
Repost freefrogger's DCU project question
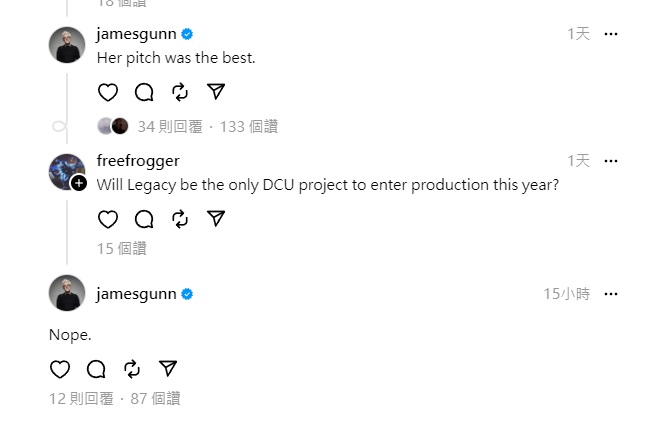pyautogui.click(x=180, y=219)
